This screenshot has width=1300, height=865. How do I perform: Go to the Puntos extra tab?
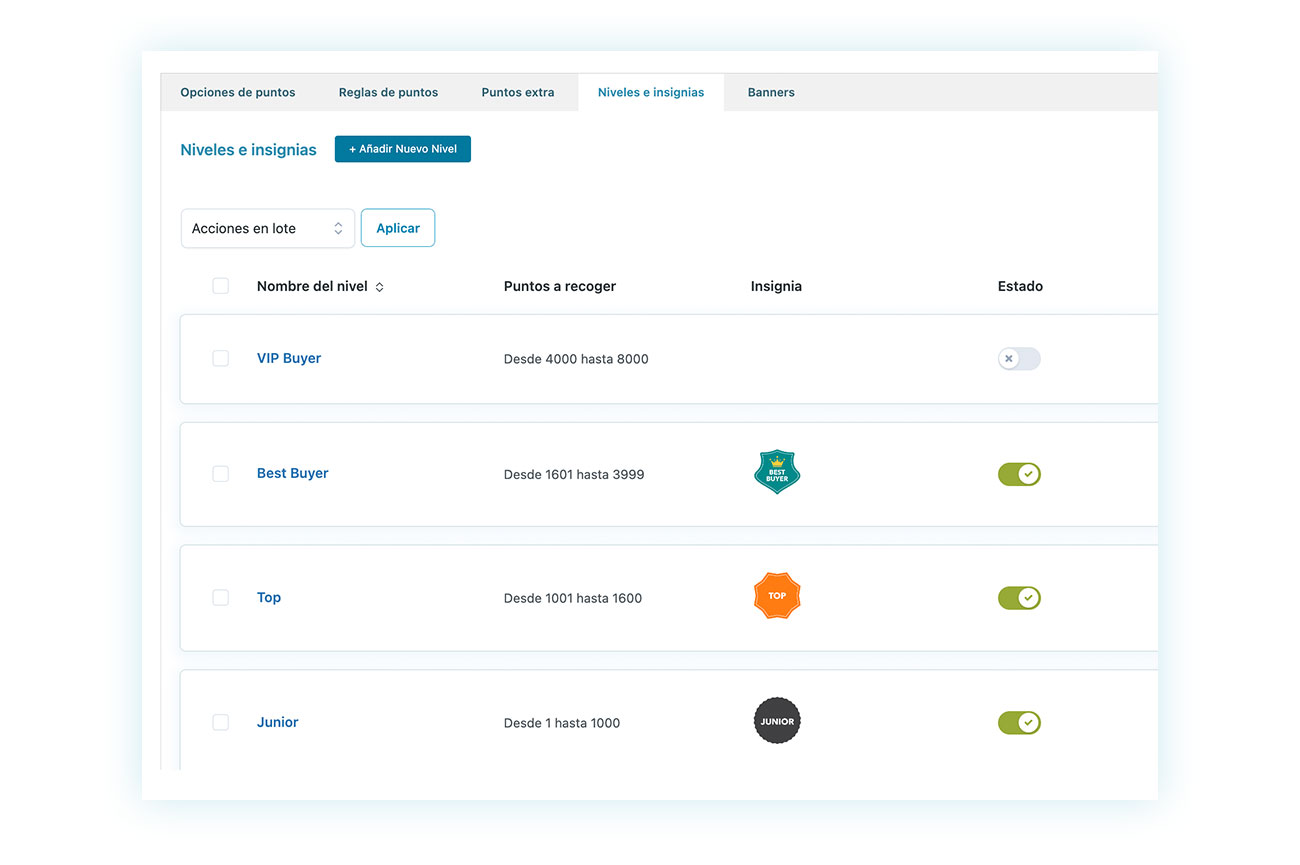[518, 92]
